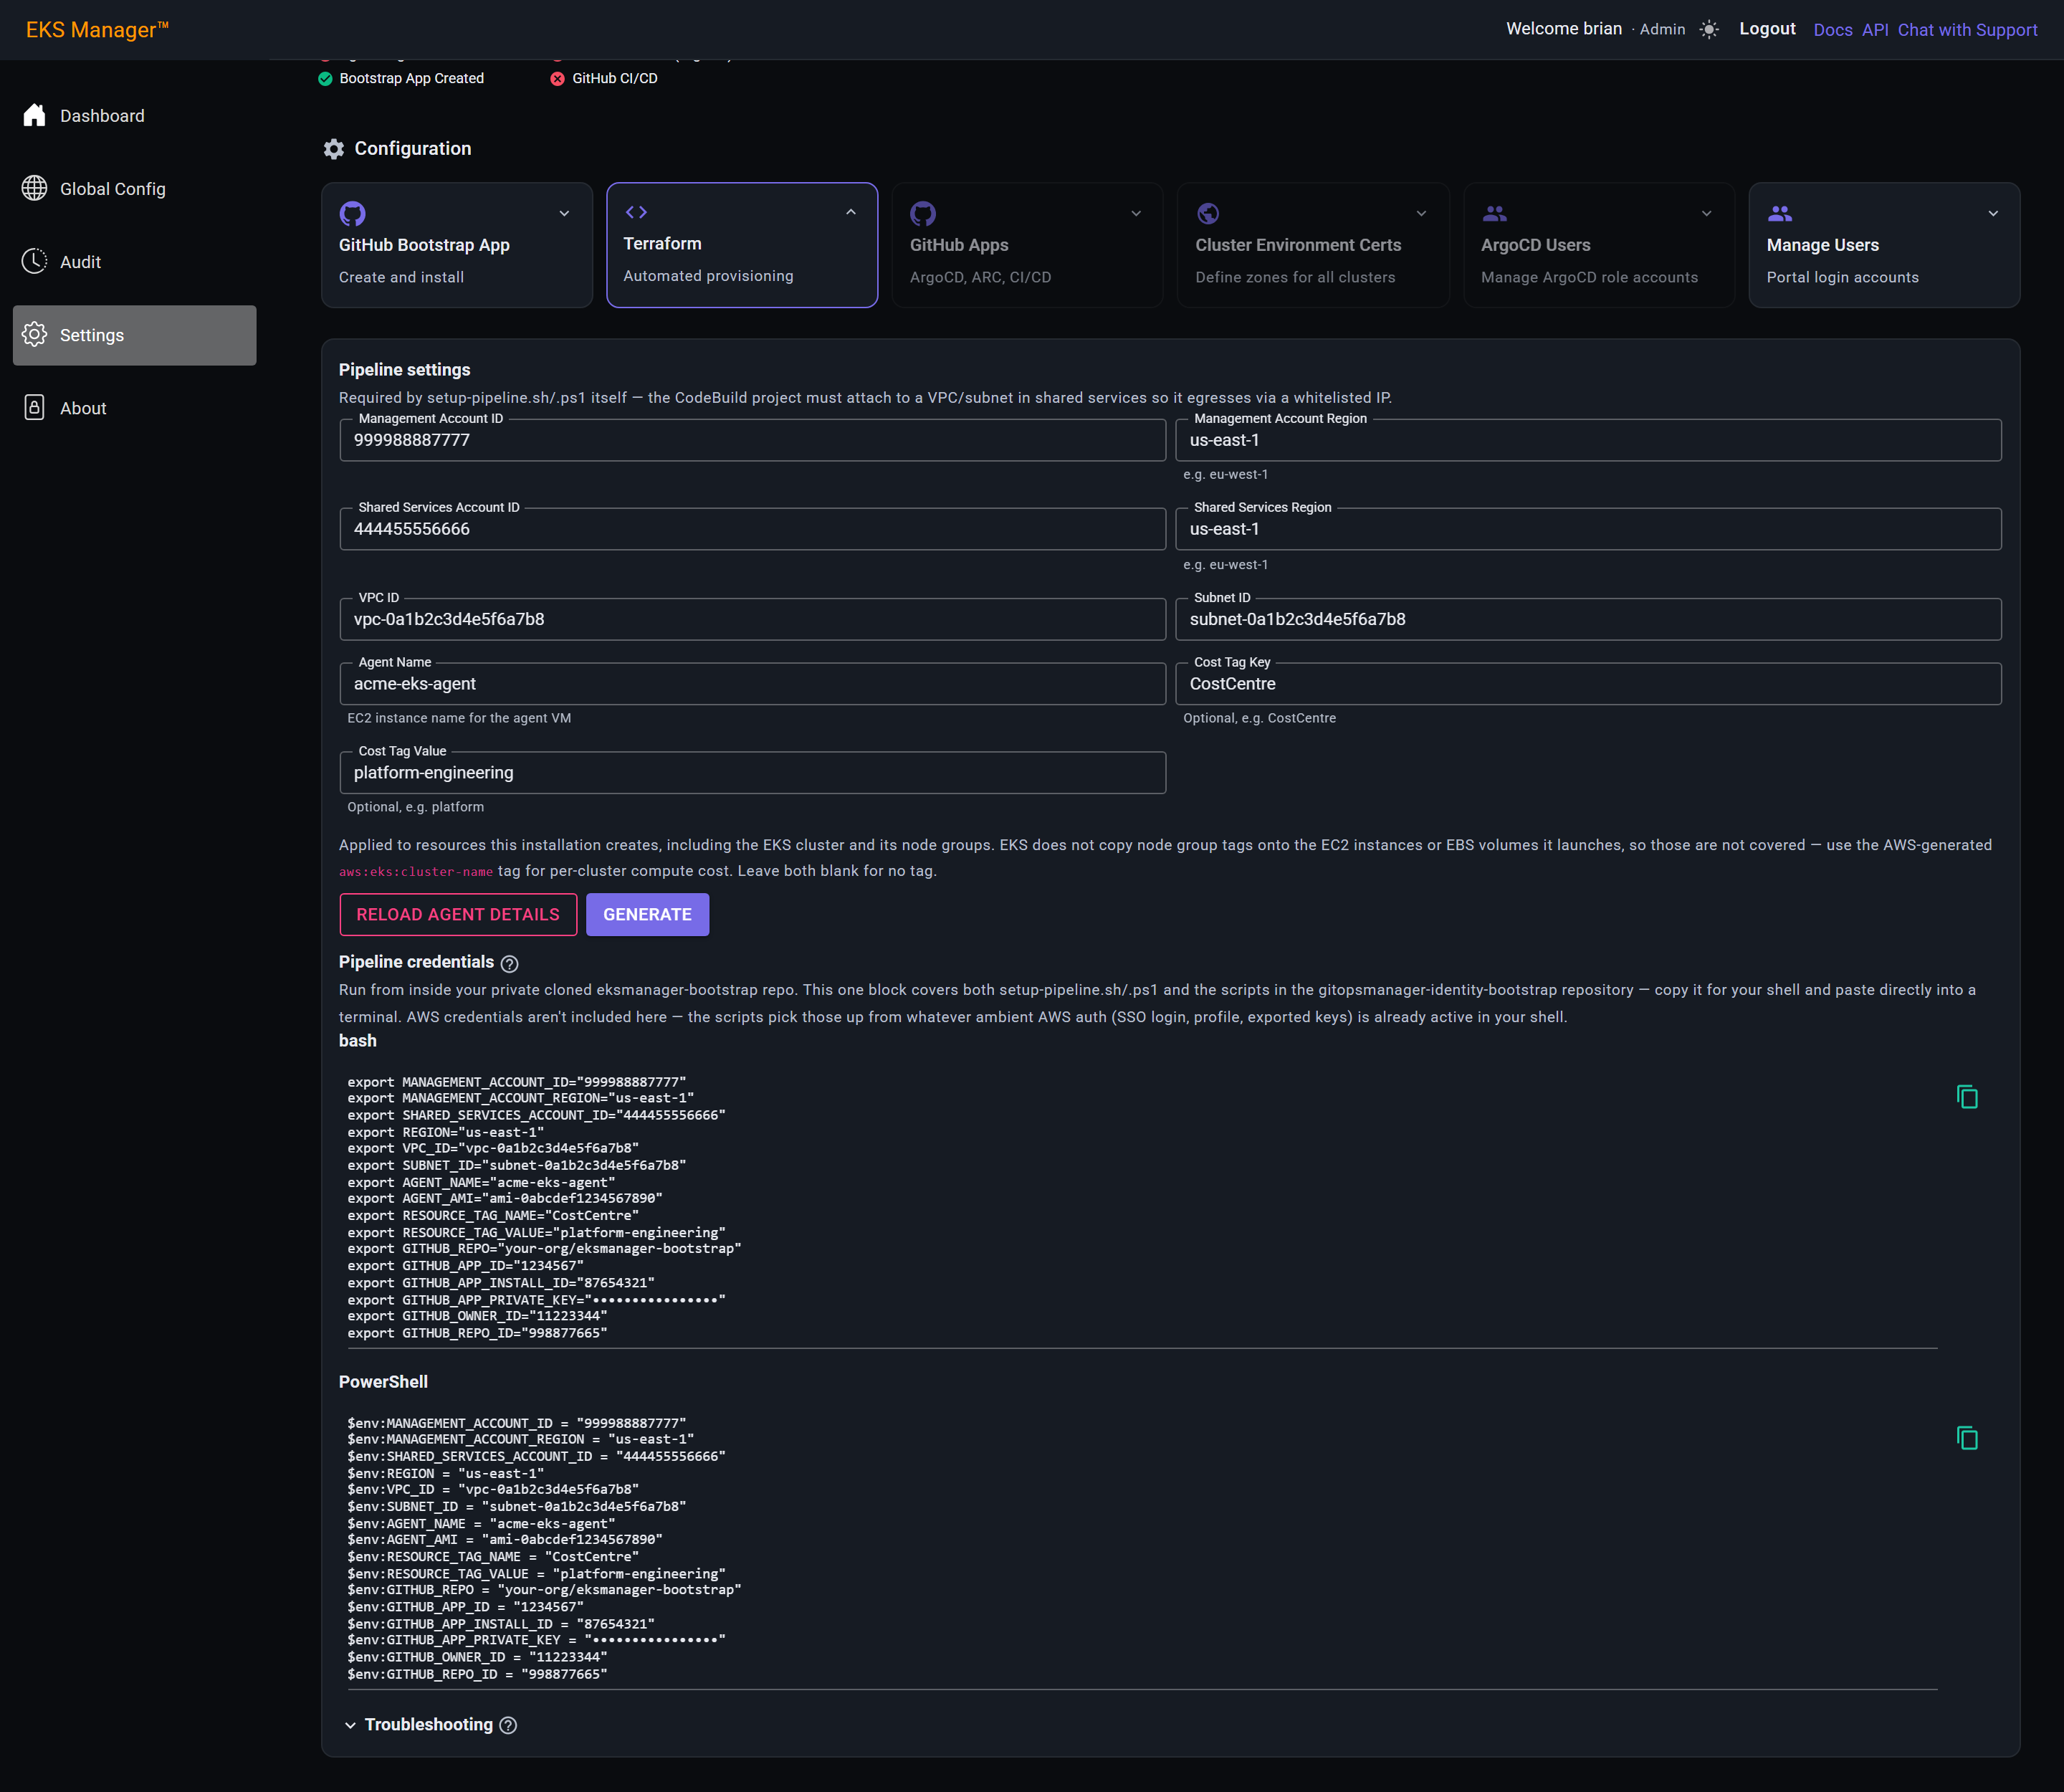Expand the ArgoCD Users card chevron
2064x1792 pixels.
point(1707,213)
